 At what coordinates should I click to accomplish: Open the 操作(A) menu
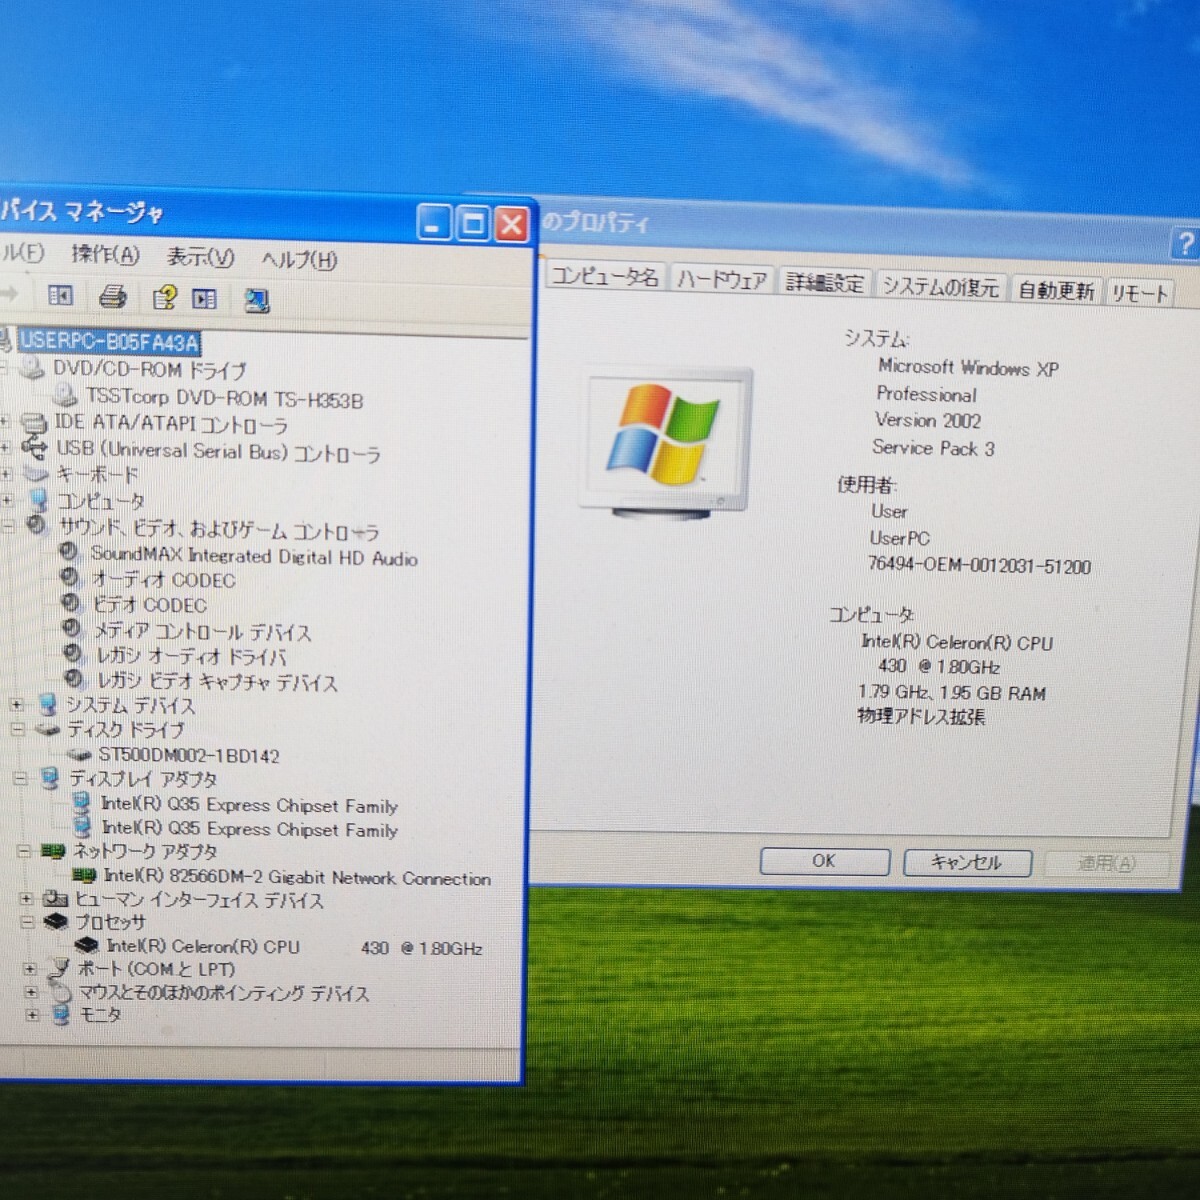coord(105,254)
